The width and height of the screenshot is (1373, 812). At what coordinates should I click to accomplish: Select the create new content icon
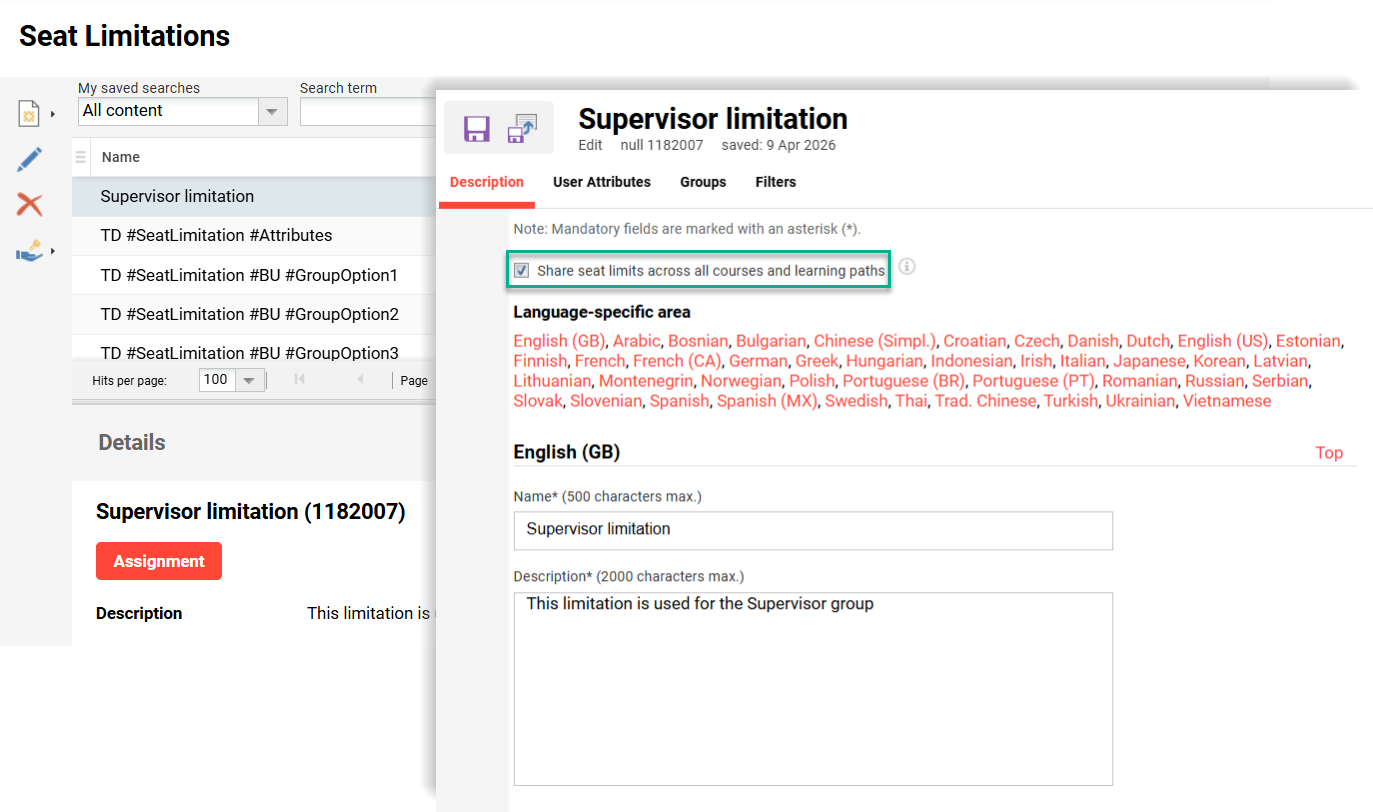pyautogui.click(x=28, y=113)
